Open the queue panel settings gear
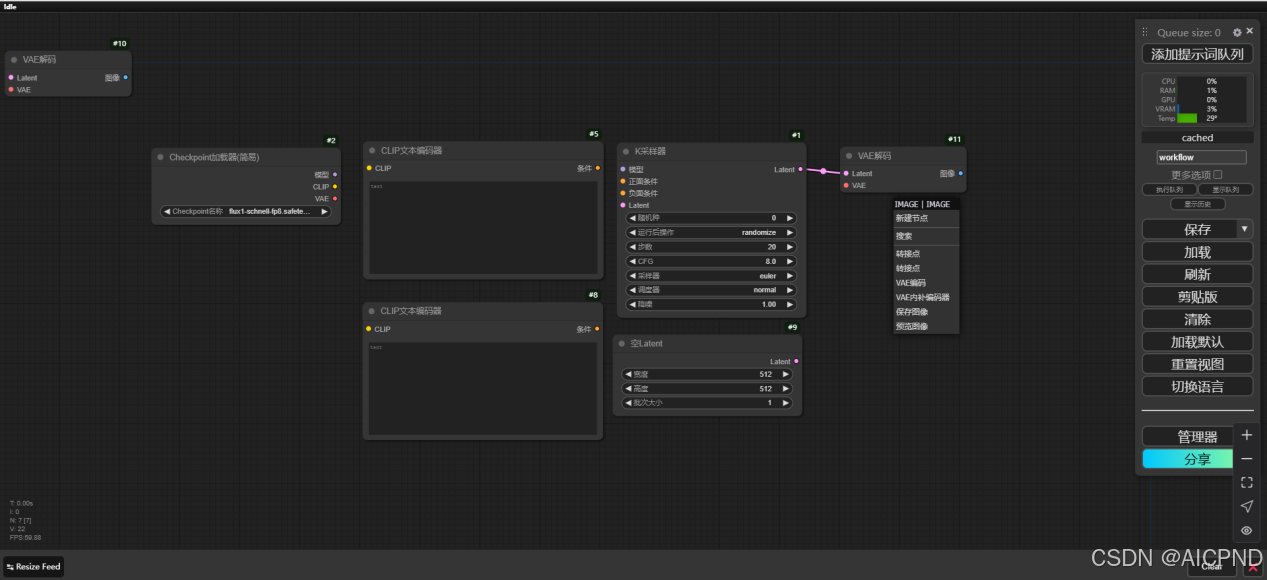The height and width of the screenshot is (580, 1267). (1237, 33)
